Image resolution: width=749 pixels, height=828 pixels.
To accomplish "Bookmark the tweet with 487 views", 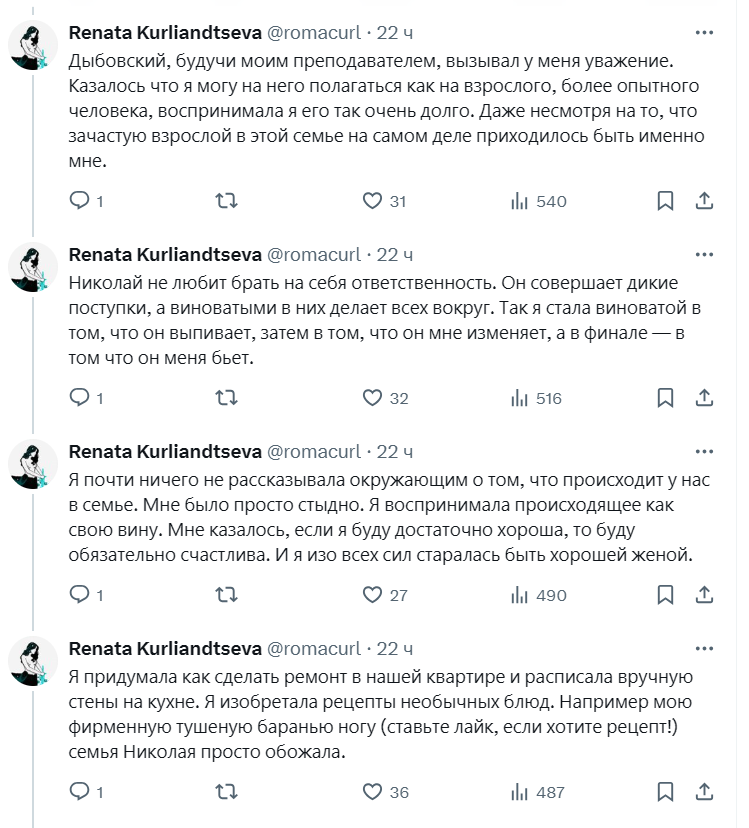I will pyautogui.click(x=665, y=792).
